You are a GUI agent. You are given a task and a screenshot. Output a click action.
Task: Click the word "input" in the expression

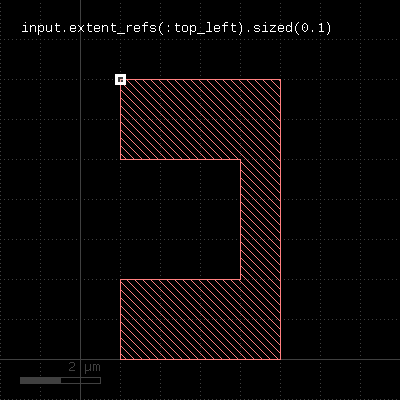coord(41,28)
